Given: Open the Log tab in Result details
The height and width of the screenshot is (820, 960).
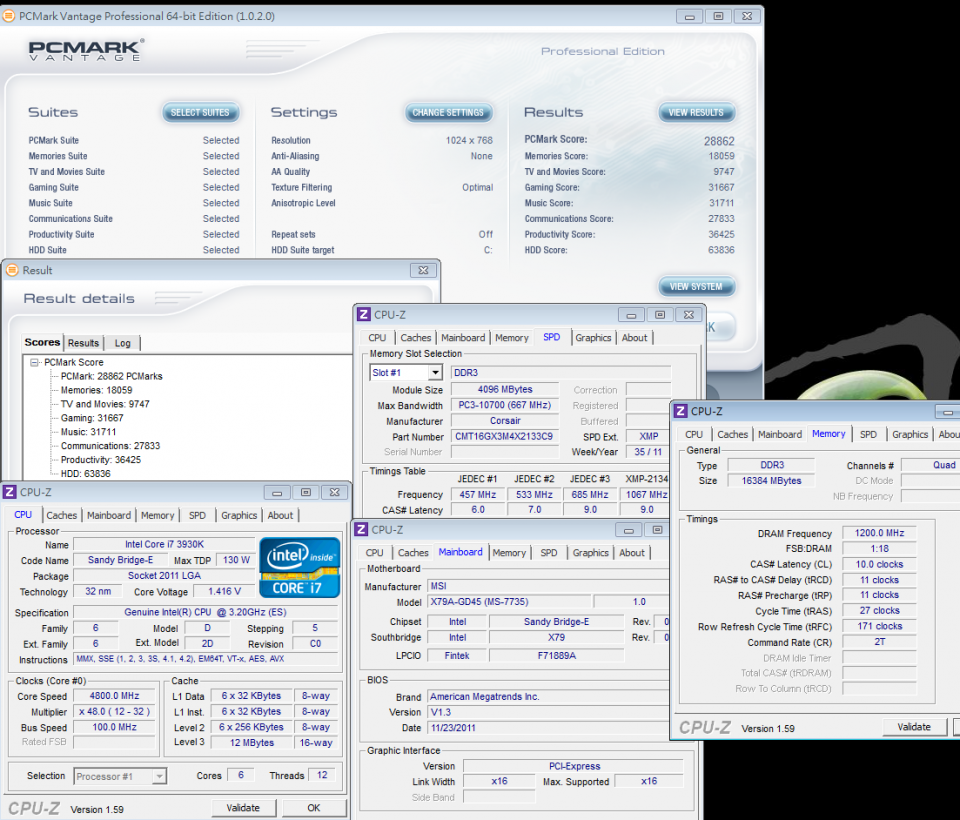Looking at the screenshot, I should (x=122, y=343).
